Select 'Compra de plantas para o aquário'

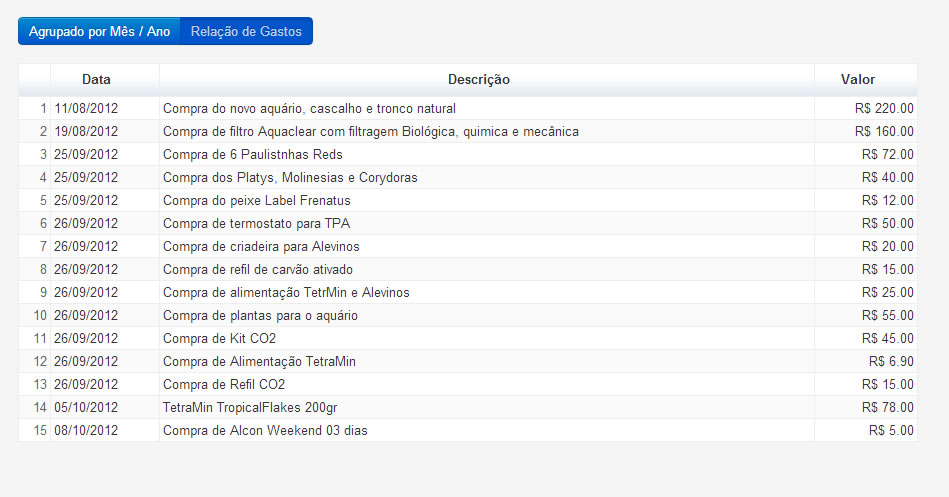tap(260, 316)
